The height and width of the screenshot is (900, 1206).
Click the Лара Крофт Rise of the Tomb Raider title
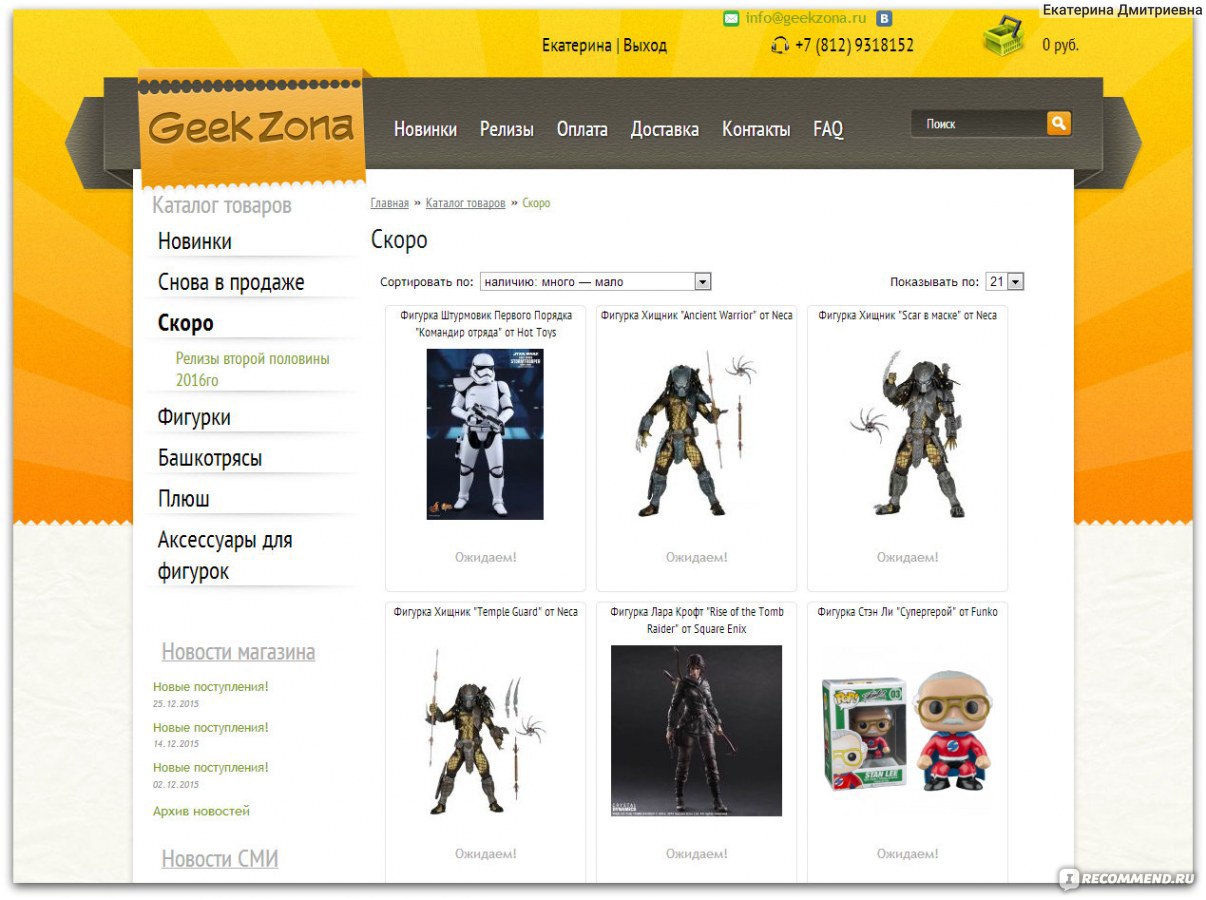(696, 620)
